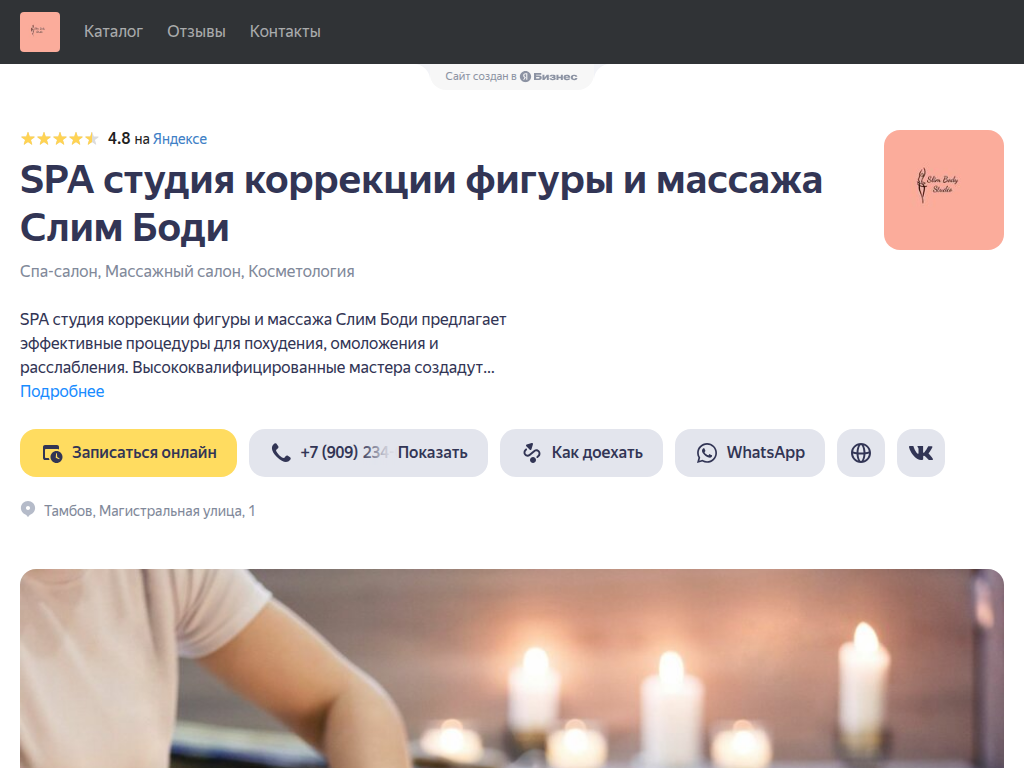
Task: Click the yellow star rating stars
Action: coord(58,137)
